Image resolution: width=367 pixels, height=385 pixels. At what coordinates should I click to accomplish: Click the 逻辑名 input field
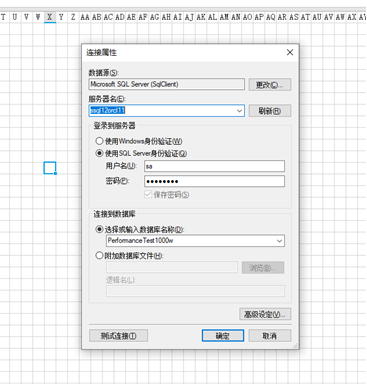point(195,291)
